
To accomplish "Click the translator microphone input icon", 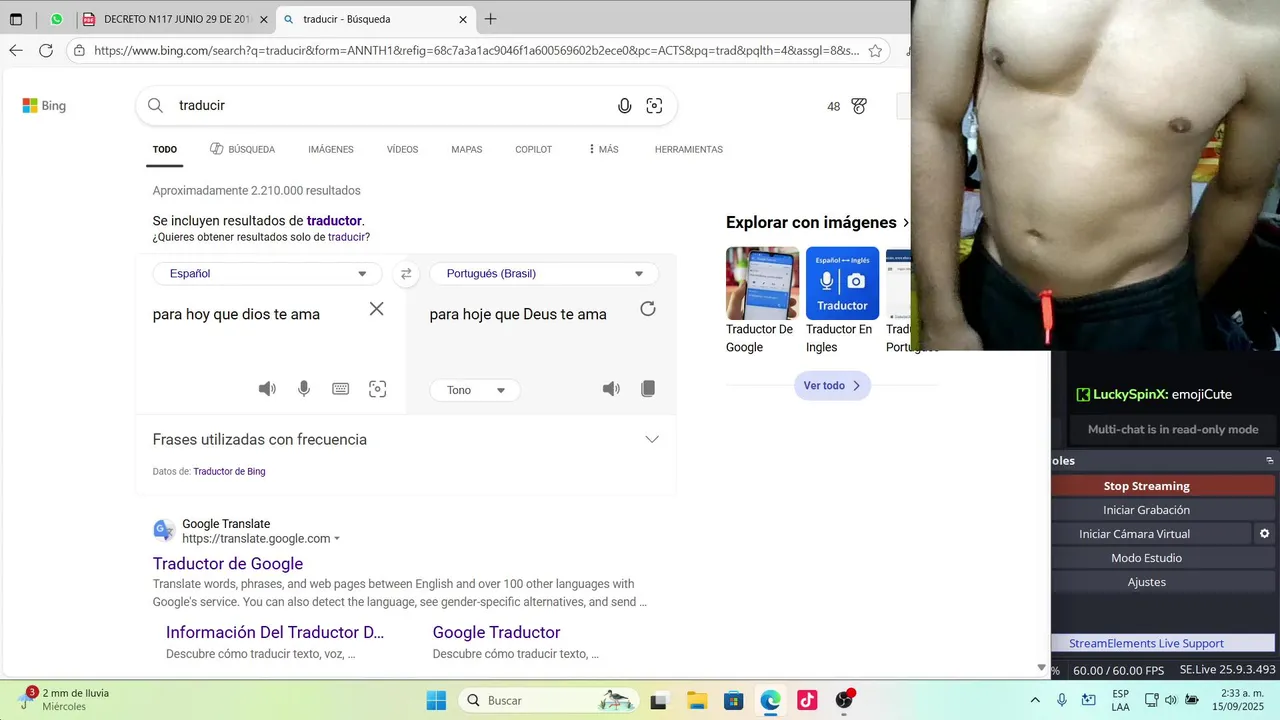I will (304, 389).
